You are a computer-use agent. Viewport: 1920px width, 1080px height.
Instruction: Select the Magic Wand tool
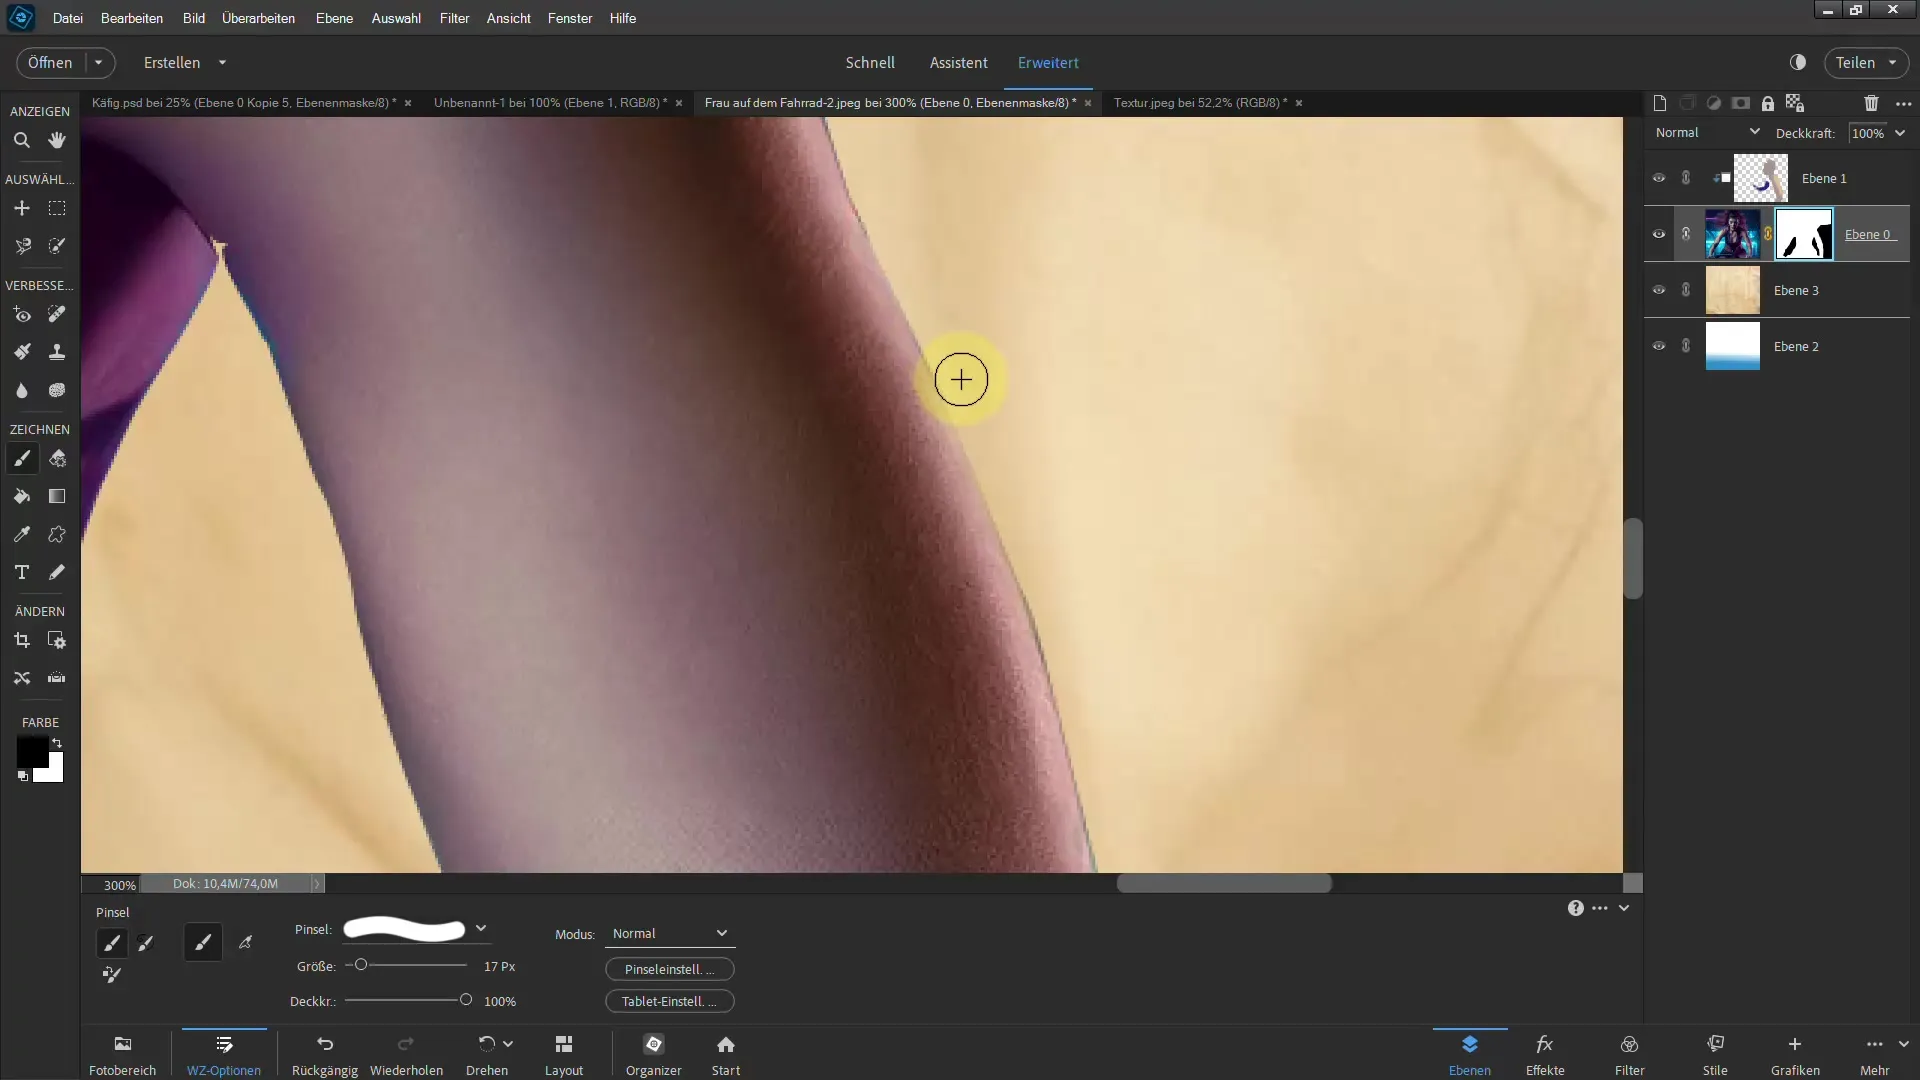[x=57, y=245]
